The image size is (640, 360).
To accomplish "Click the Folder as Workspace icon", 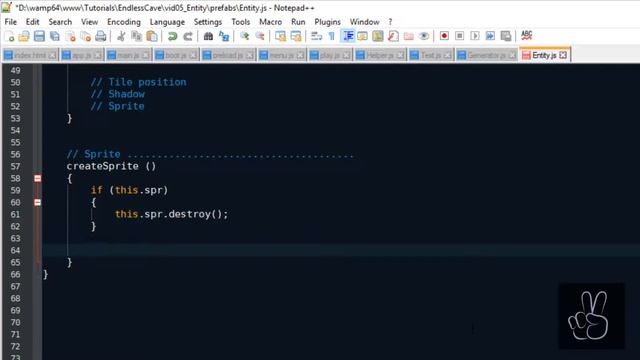I will pyautogui.click(x=409, y=36).
